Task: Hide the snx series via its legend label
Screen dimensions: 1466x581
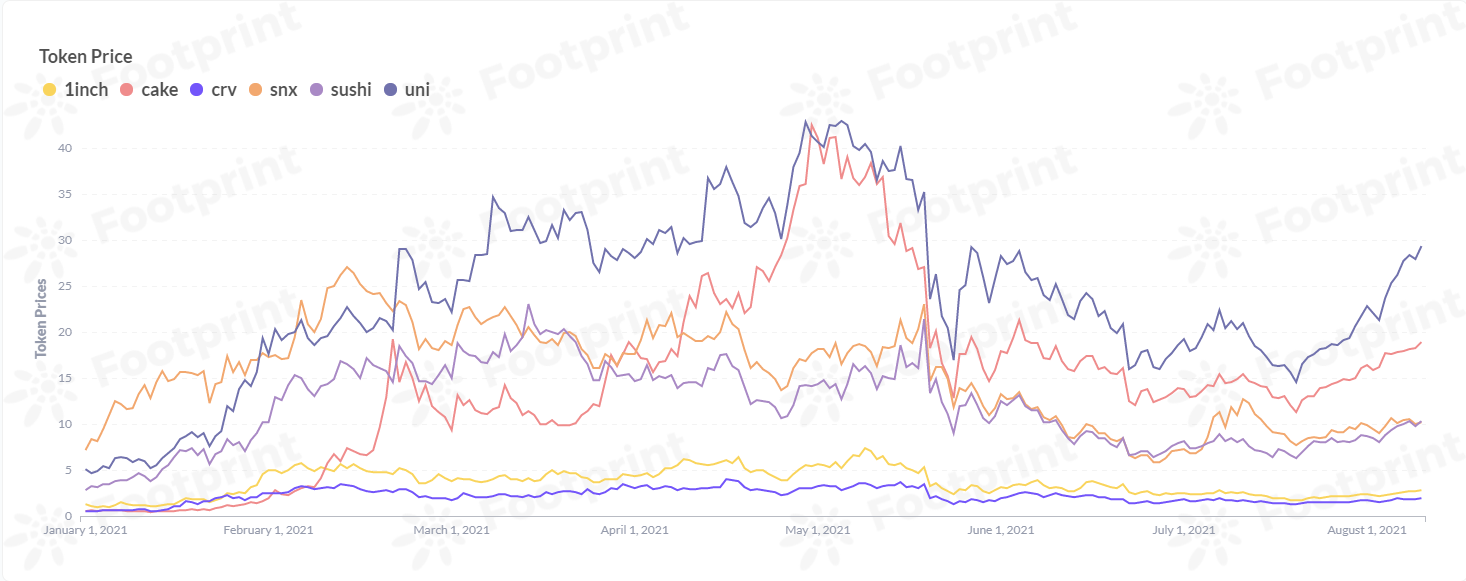Action: pyautogui.click(x=284, y=90)
